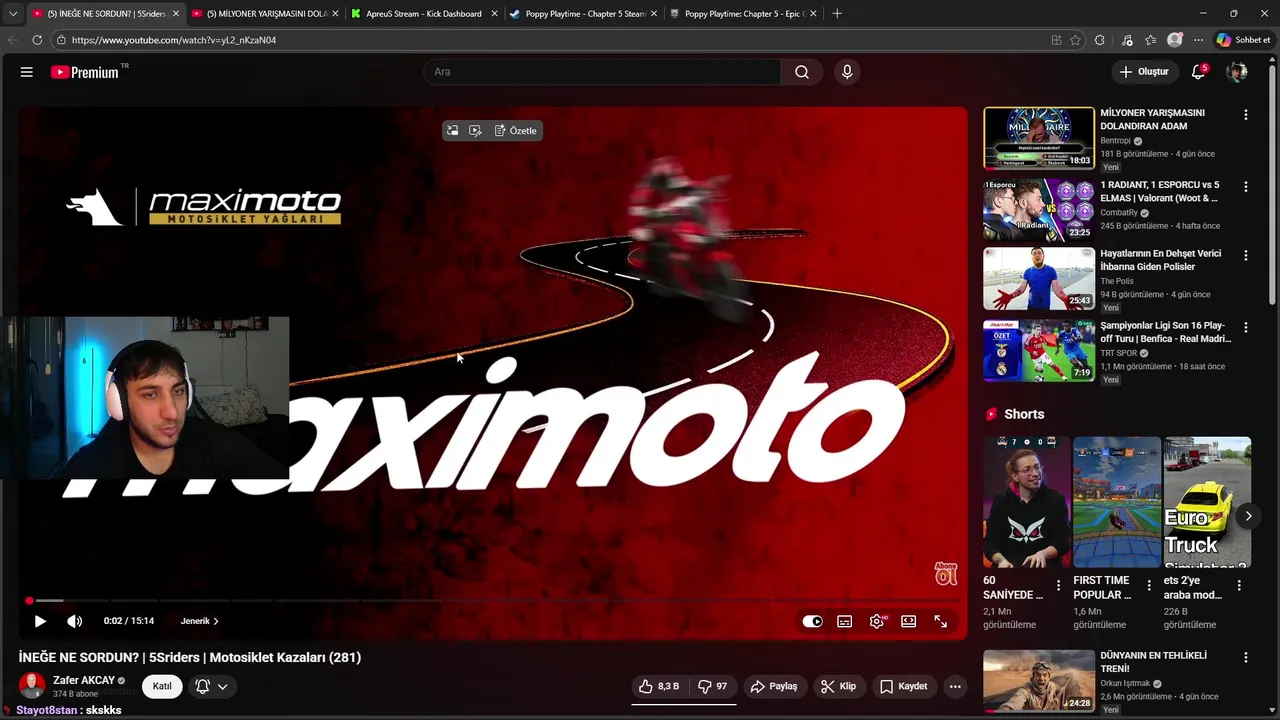The image size is (1280, 720).
Task: Open the favorites list star-lines icon
Action: [x=1151, y=40]
